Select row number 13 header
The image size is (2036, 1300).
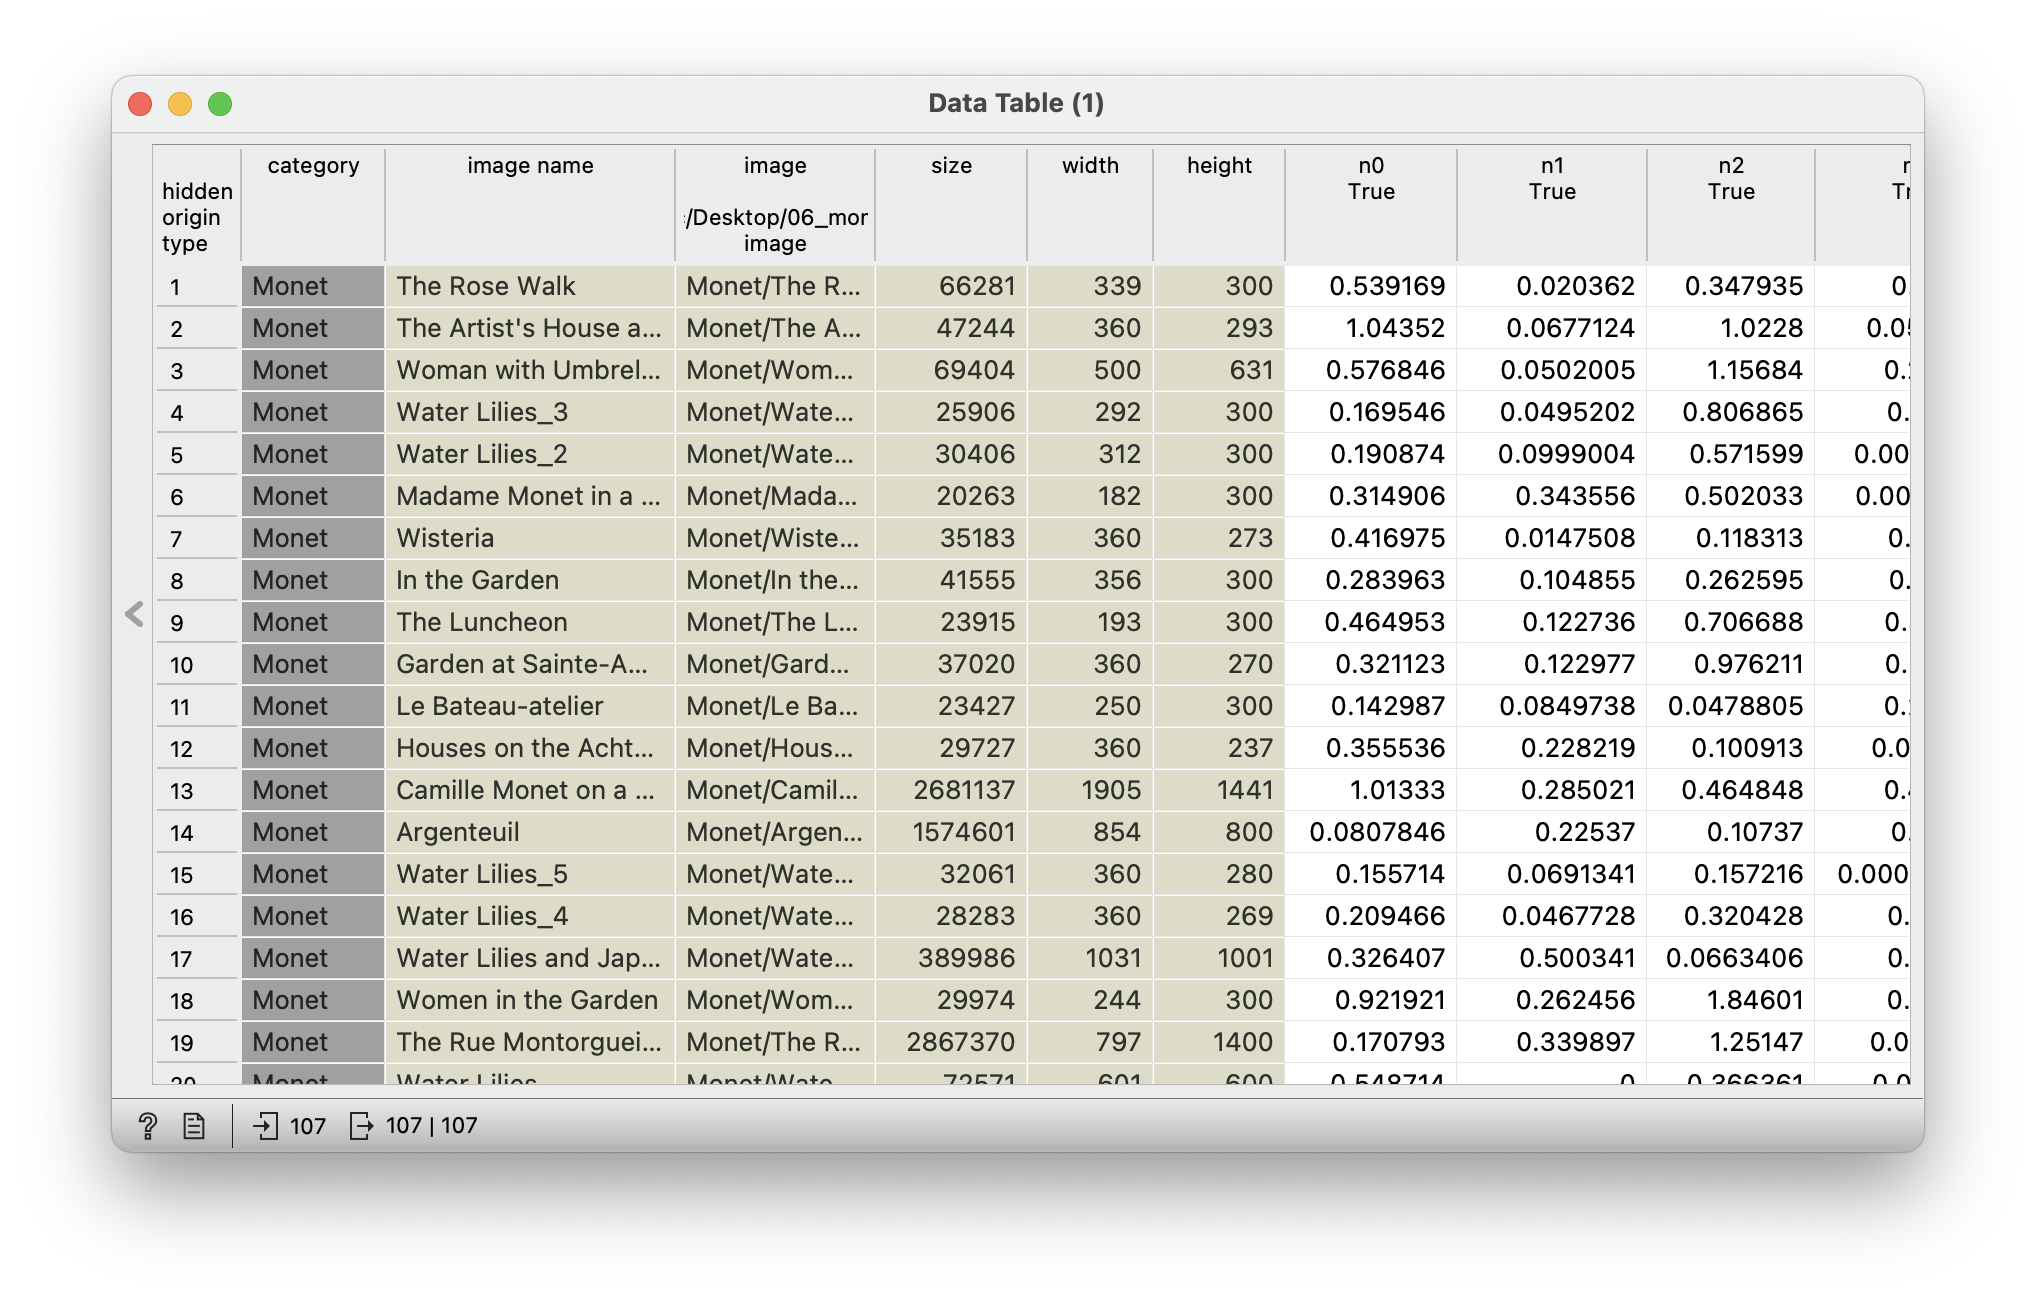(197, 791)
